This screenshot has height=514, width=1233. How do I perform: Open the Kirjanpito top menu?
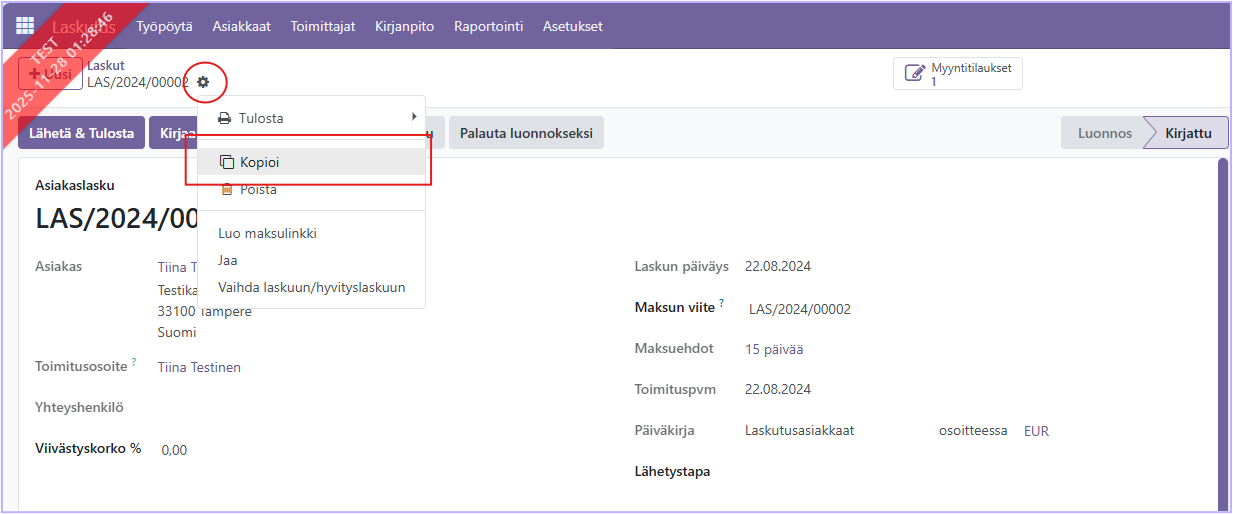[x=404, y=26]
